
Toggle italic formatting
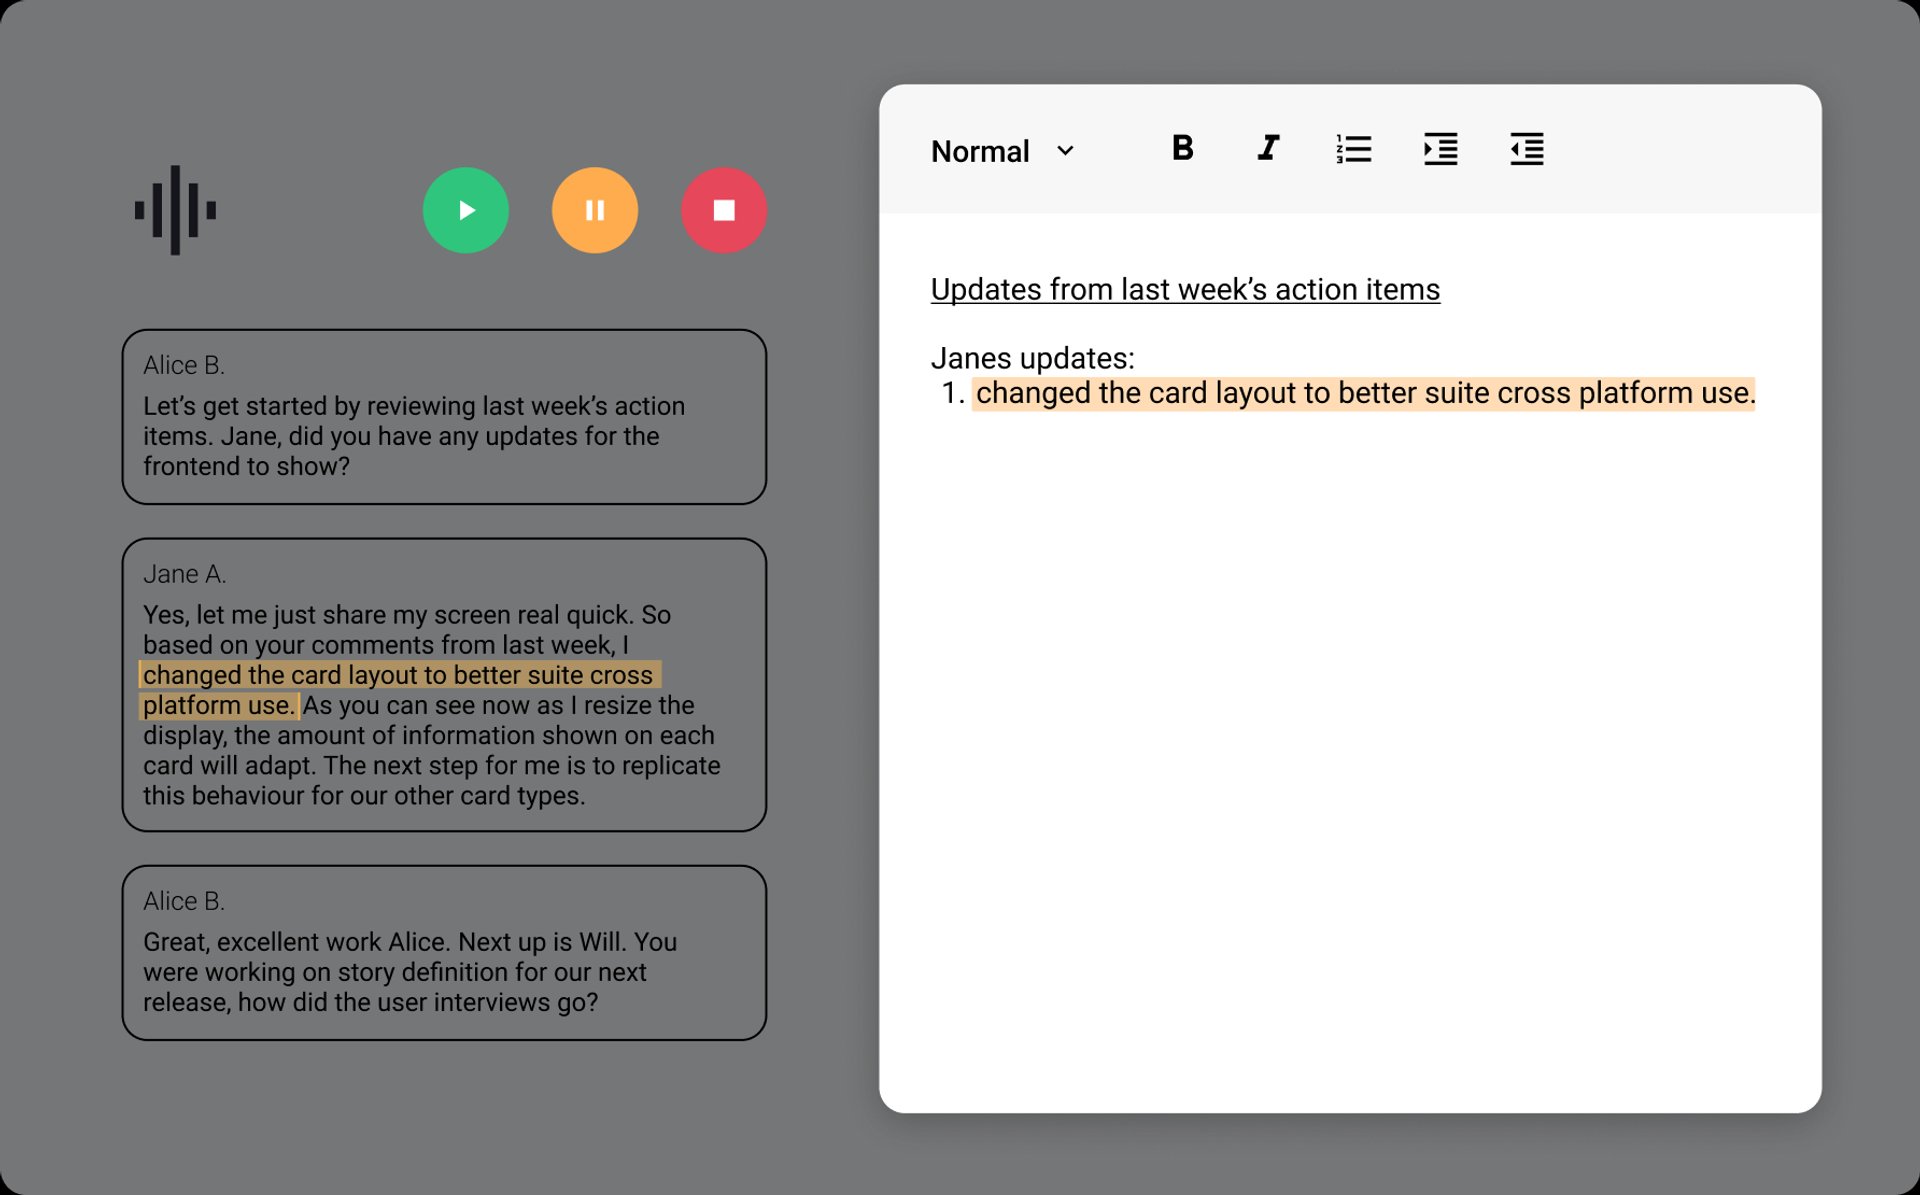click(1268, 149)
